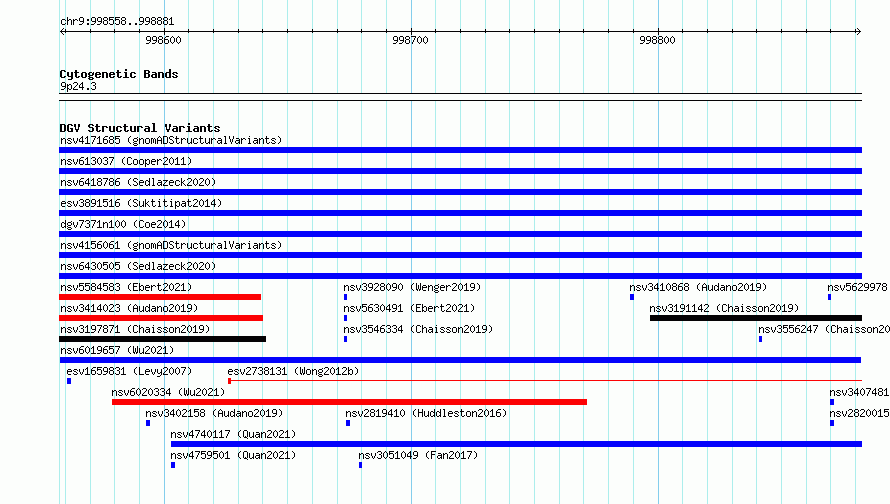Click the nsv6019657 (Wu2021) label
Viewport: 890px width, 504px height.
[117, 350]
